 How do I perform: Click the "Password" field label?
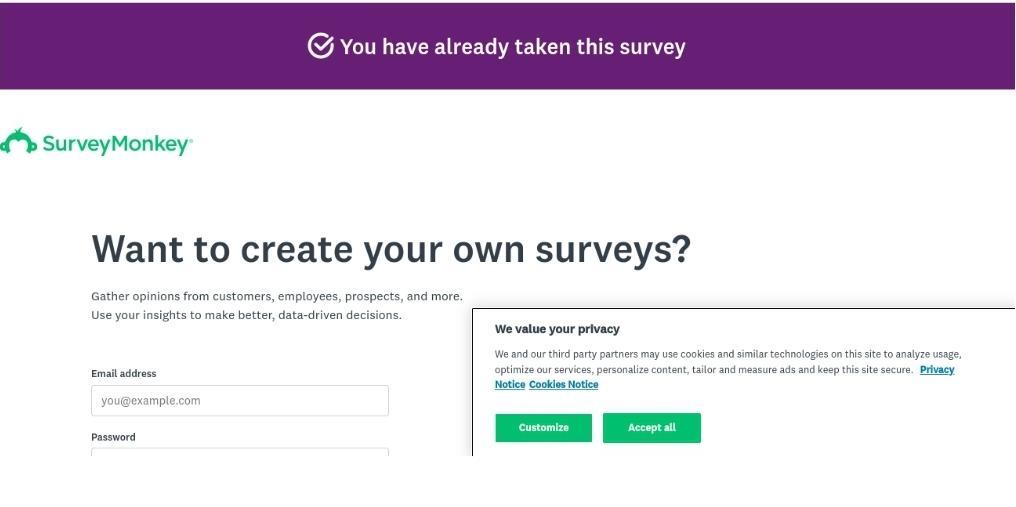coord(113,437)
